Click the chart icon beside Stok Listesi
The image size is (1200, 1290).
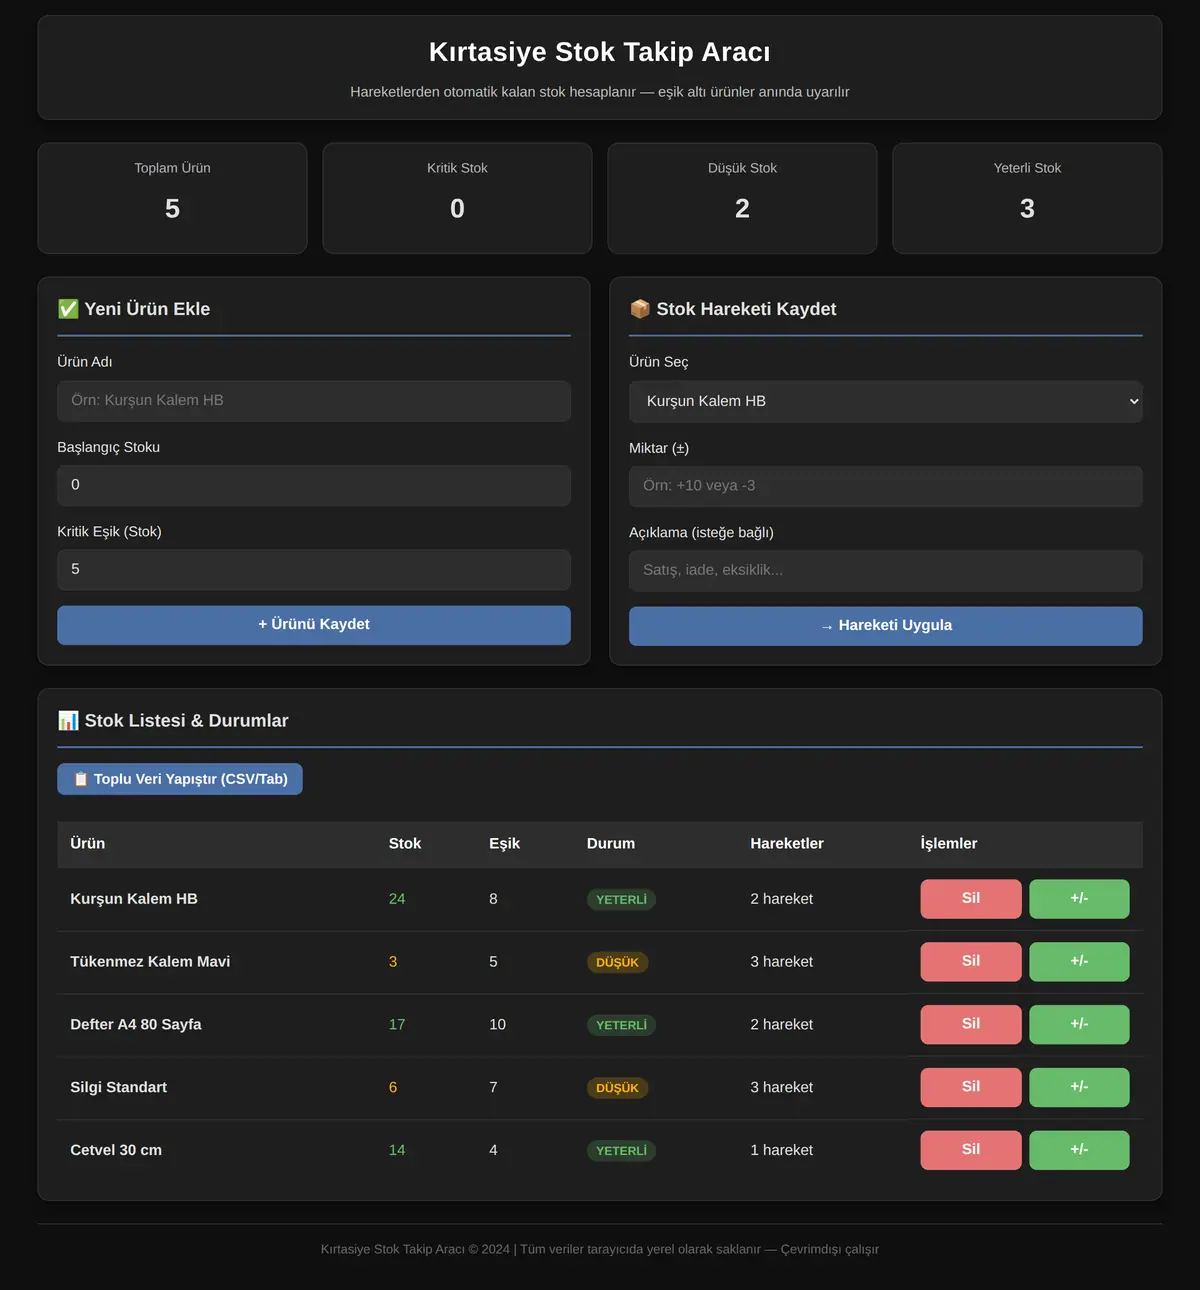click(x=68, y=720)
